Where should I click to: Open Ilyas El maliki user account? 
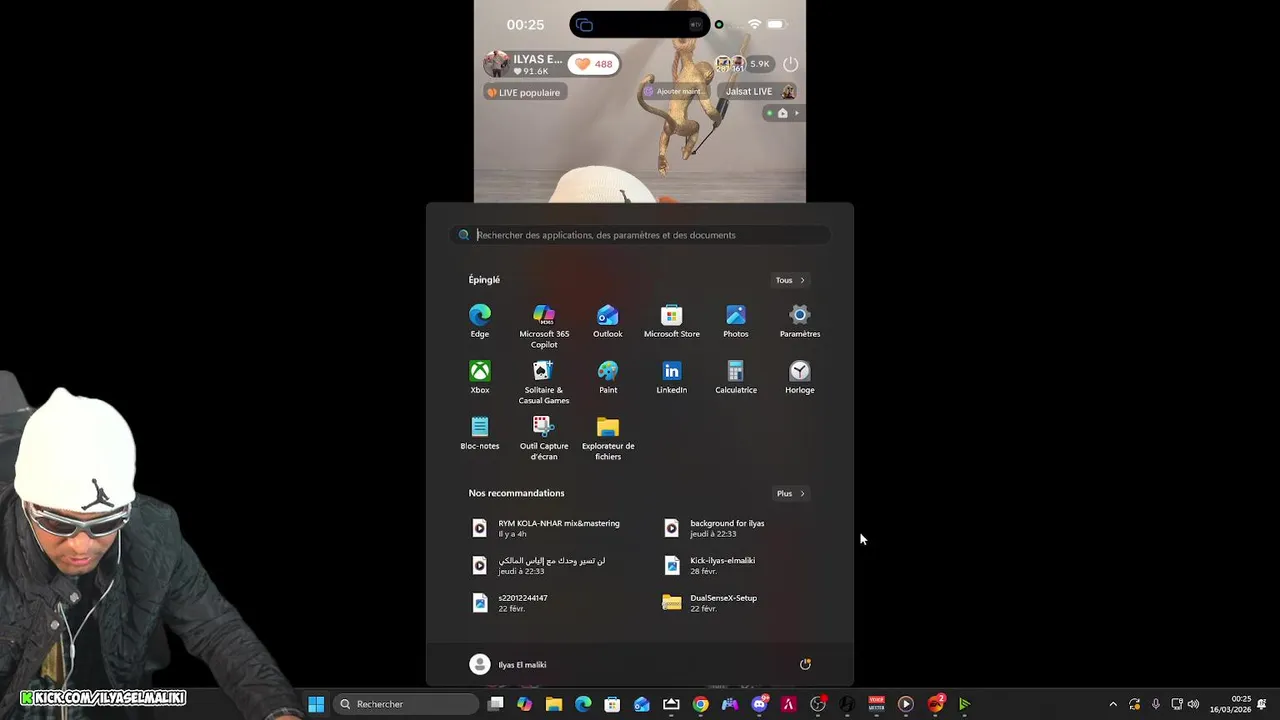pos(508,664)
